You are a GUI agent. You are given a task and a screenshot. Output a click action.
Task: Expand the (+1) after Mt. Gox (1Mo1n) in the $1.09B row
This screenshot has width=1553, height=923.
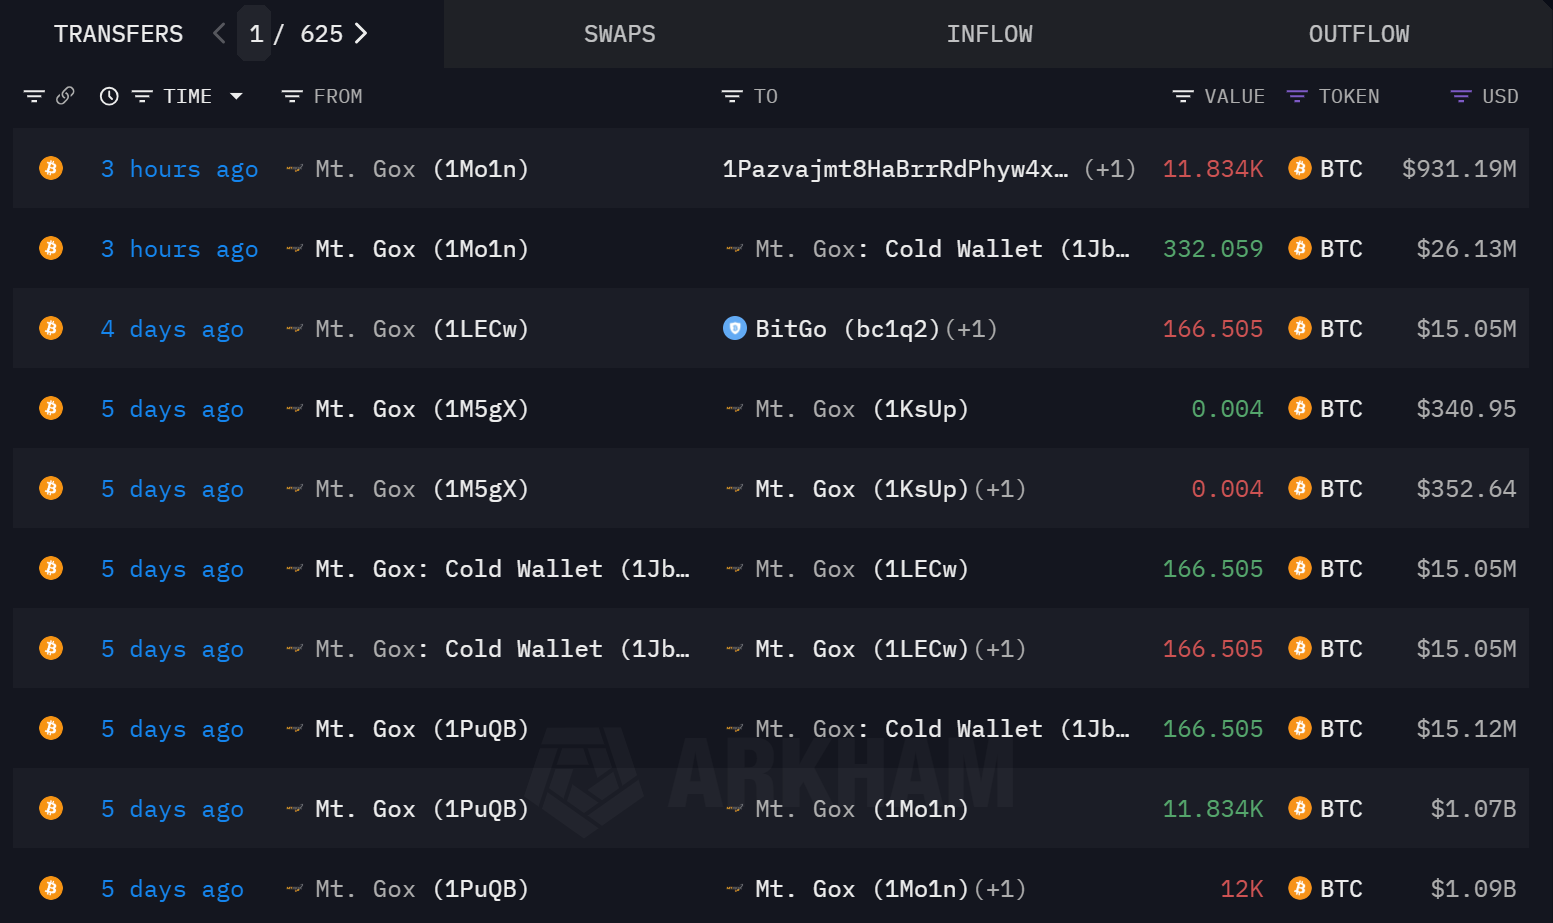tap(1000, 889)
